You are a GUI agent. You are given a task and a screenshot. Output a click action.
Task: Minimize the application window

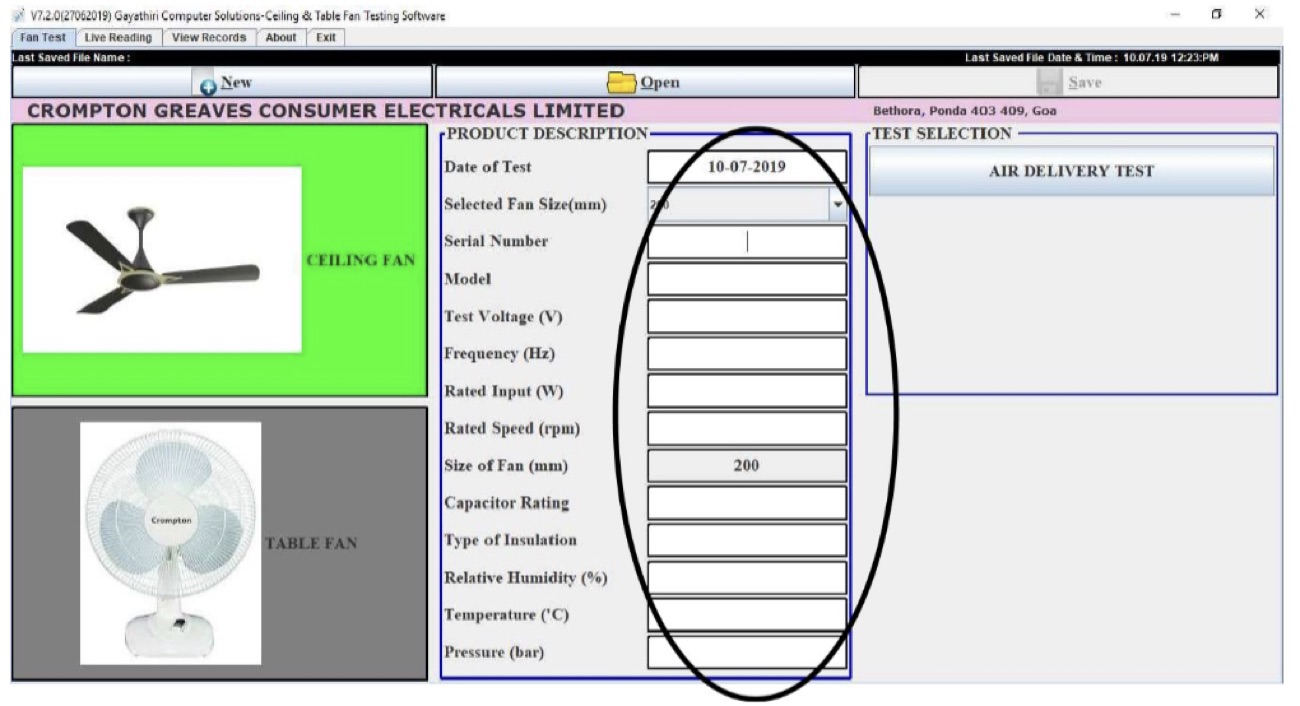point(1175,14)
